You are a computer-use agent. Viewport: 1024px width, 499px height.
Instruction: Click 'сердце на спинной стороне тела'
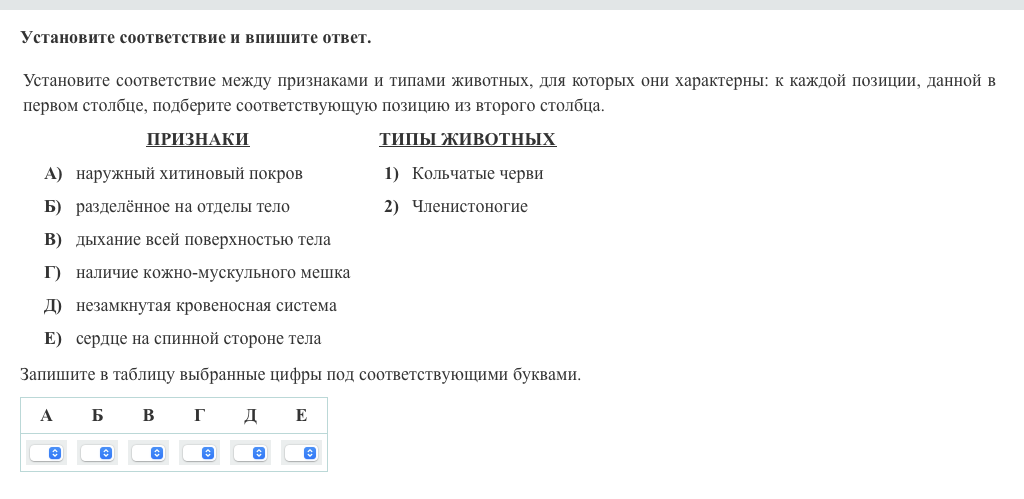(198, 339)
